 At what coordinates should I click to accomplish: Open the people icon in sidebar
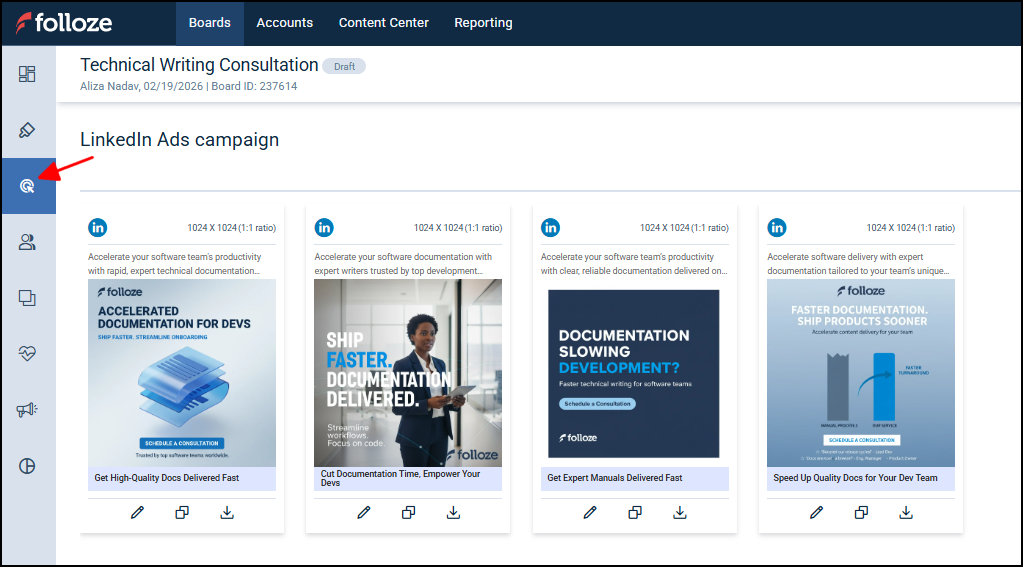coord(27,242)
